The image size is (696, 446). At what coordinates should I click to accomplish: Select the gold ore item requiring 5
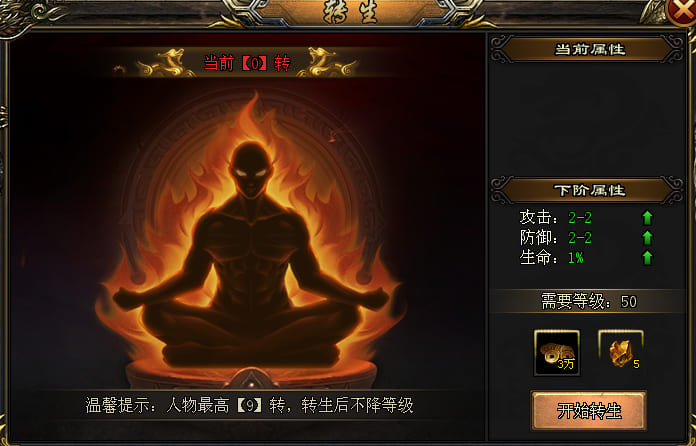click(x=621, y=352)
